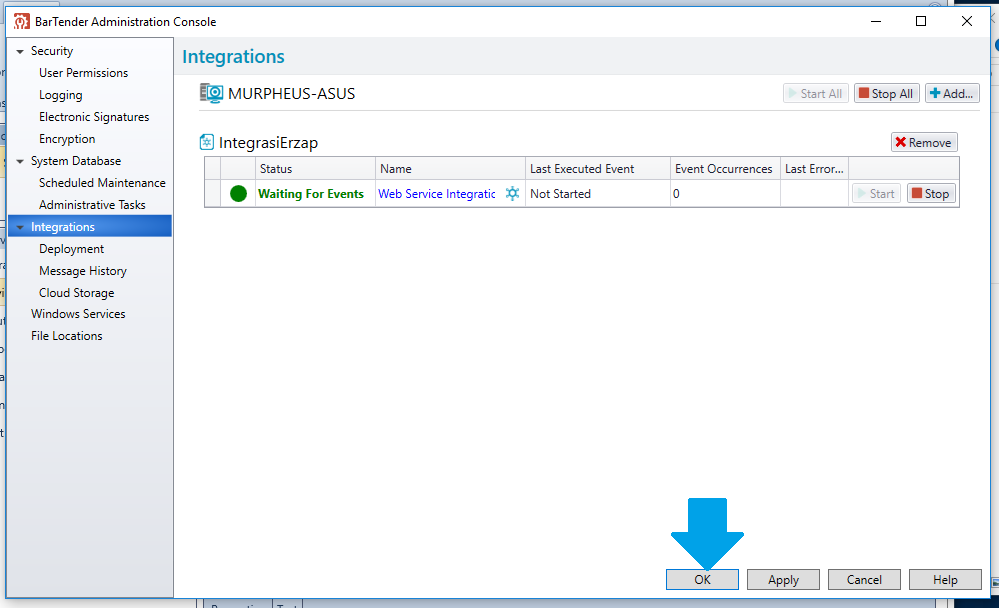Open the Web Service Integration gear icon
This screenshot has width=999, height=608.
click(512, 193)
